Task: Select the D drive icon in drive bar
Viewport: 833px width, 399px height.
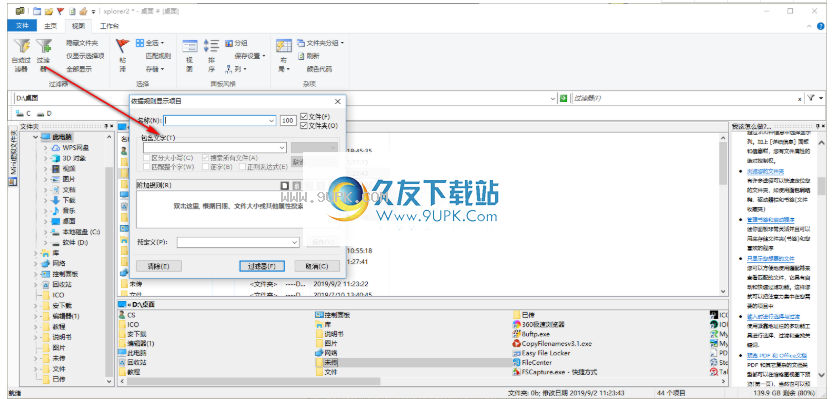Action: [40, 113]
